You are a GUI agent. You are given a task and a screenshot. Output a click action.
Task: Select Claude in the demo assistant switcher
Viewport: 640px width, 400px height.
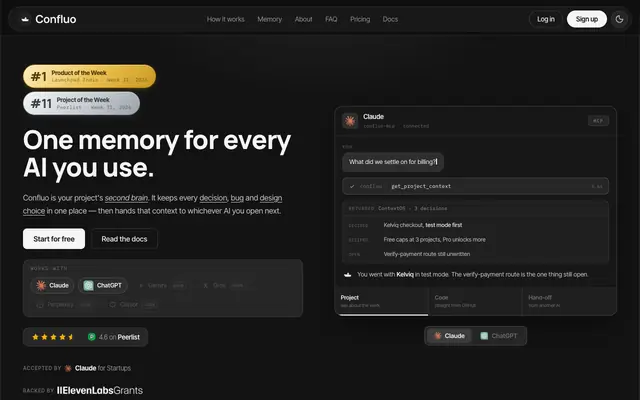pos(449,336)
